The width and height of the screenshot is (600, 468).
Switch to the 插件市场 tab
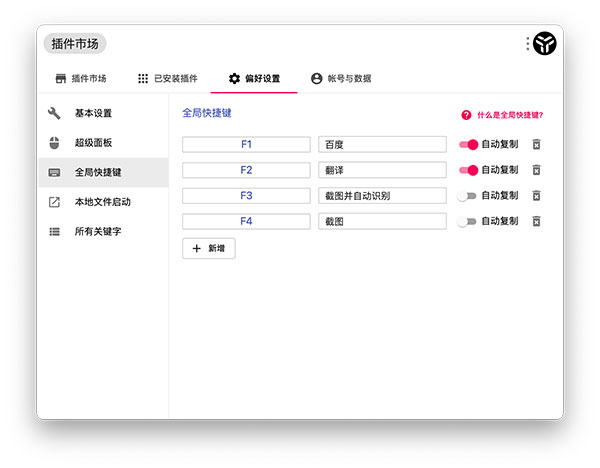click(x=81, y=78)
